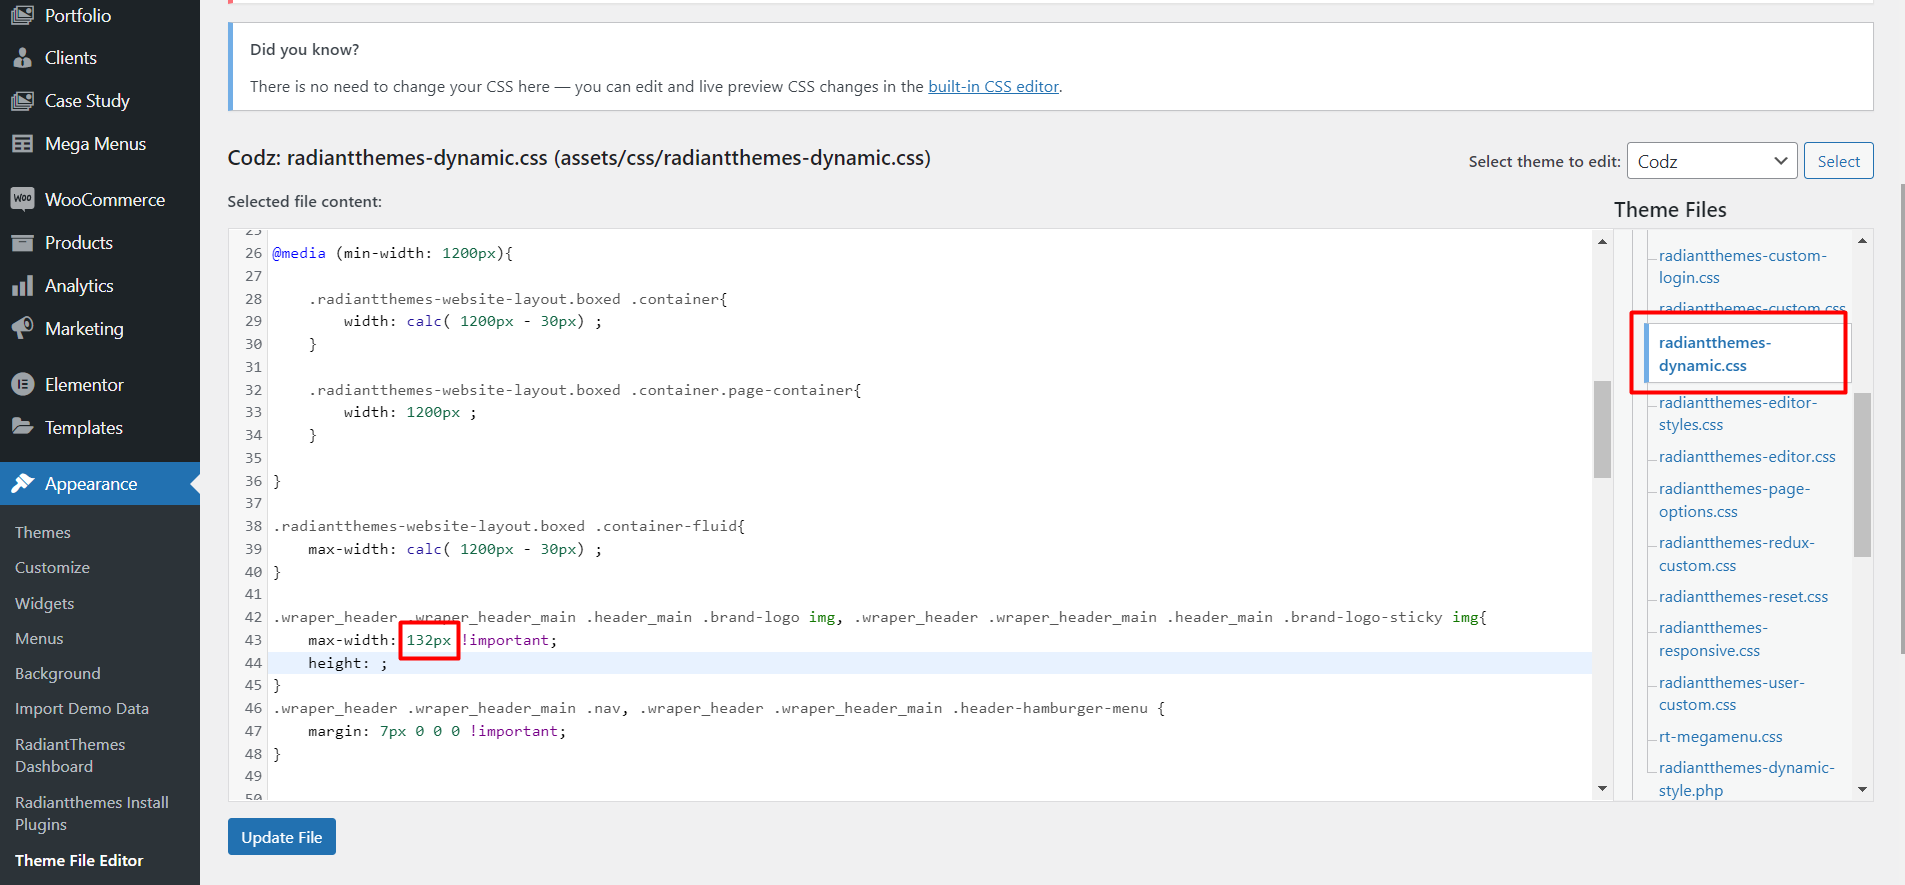Screen dimensions: 1905x885
Task: Open Widgets submenu item
Action: pos(45,603)
